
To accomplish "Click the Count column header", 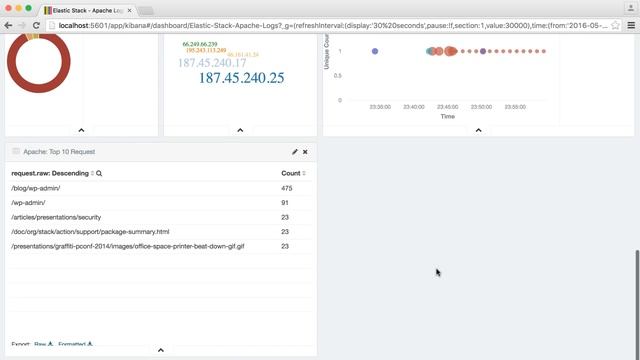I will [291, 173].
